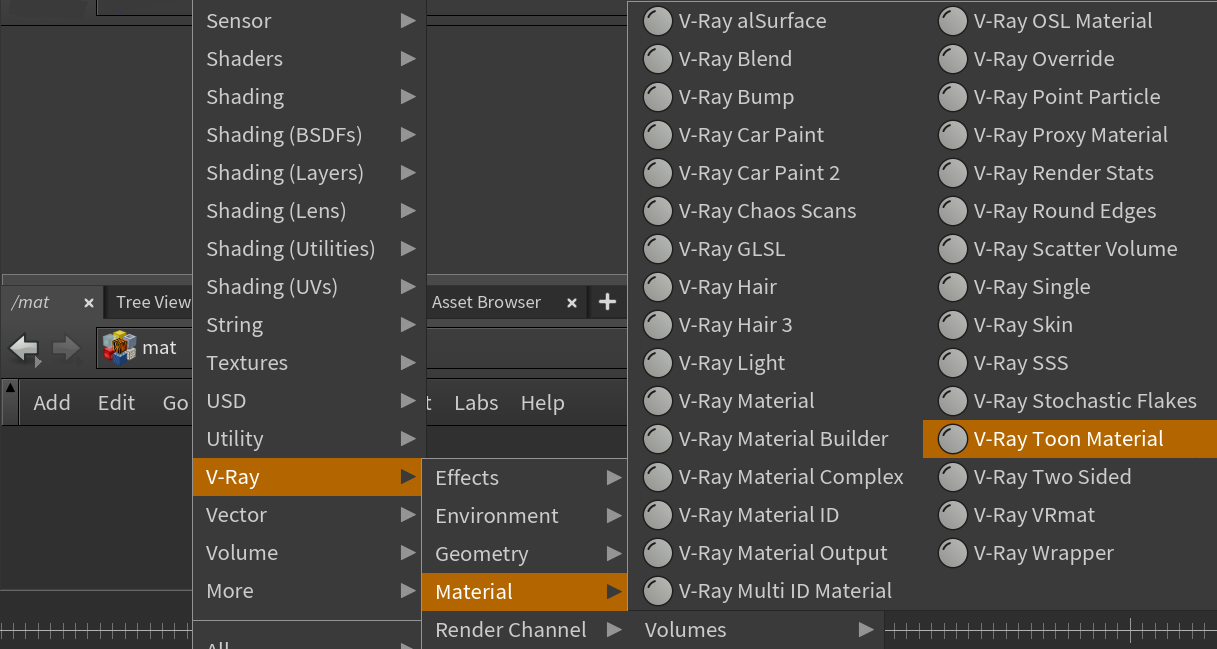Click the V-Ray Override icon
The width and height of the screenshot is (1217, 649).
(953, 59)
